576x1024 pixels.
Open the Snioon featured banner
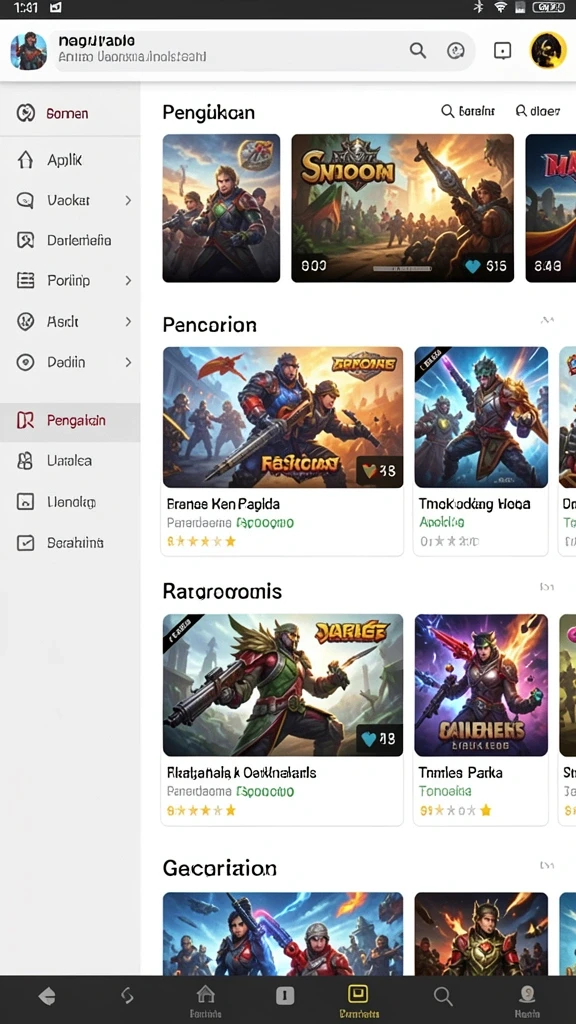click(402, 208)
